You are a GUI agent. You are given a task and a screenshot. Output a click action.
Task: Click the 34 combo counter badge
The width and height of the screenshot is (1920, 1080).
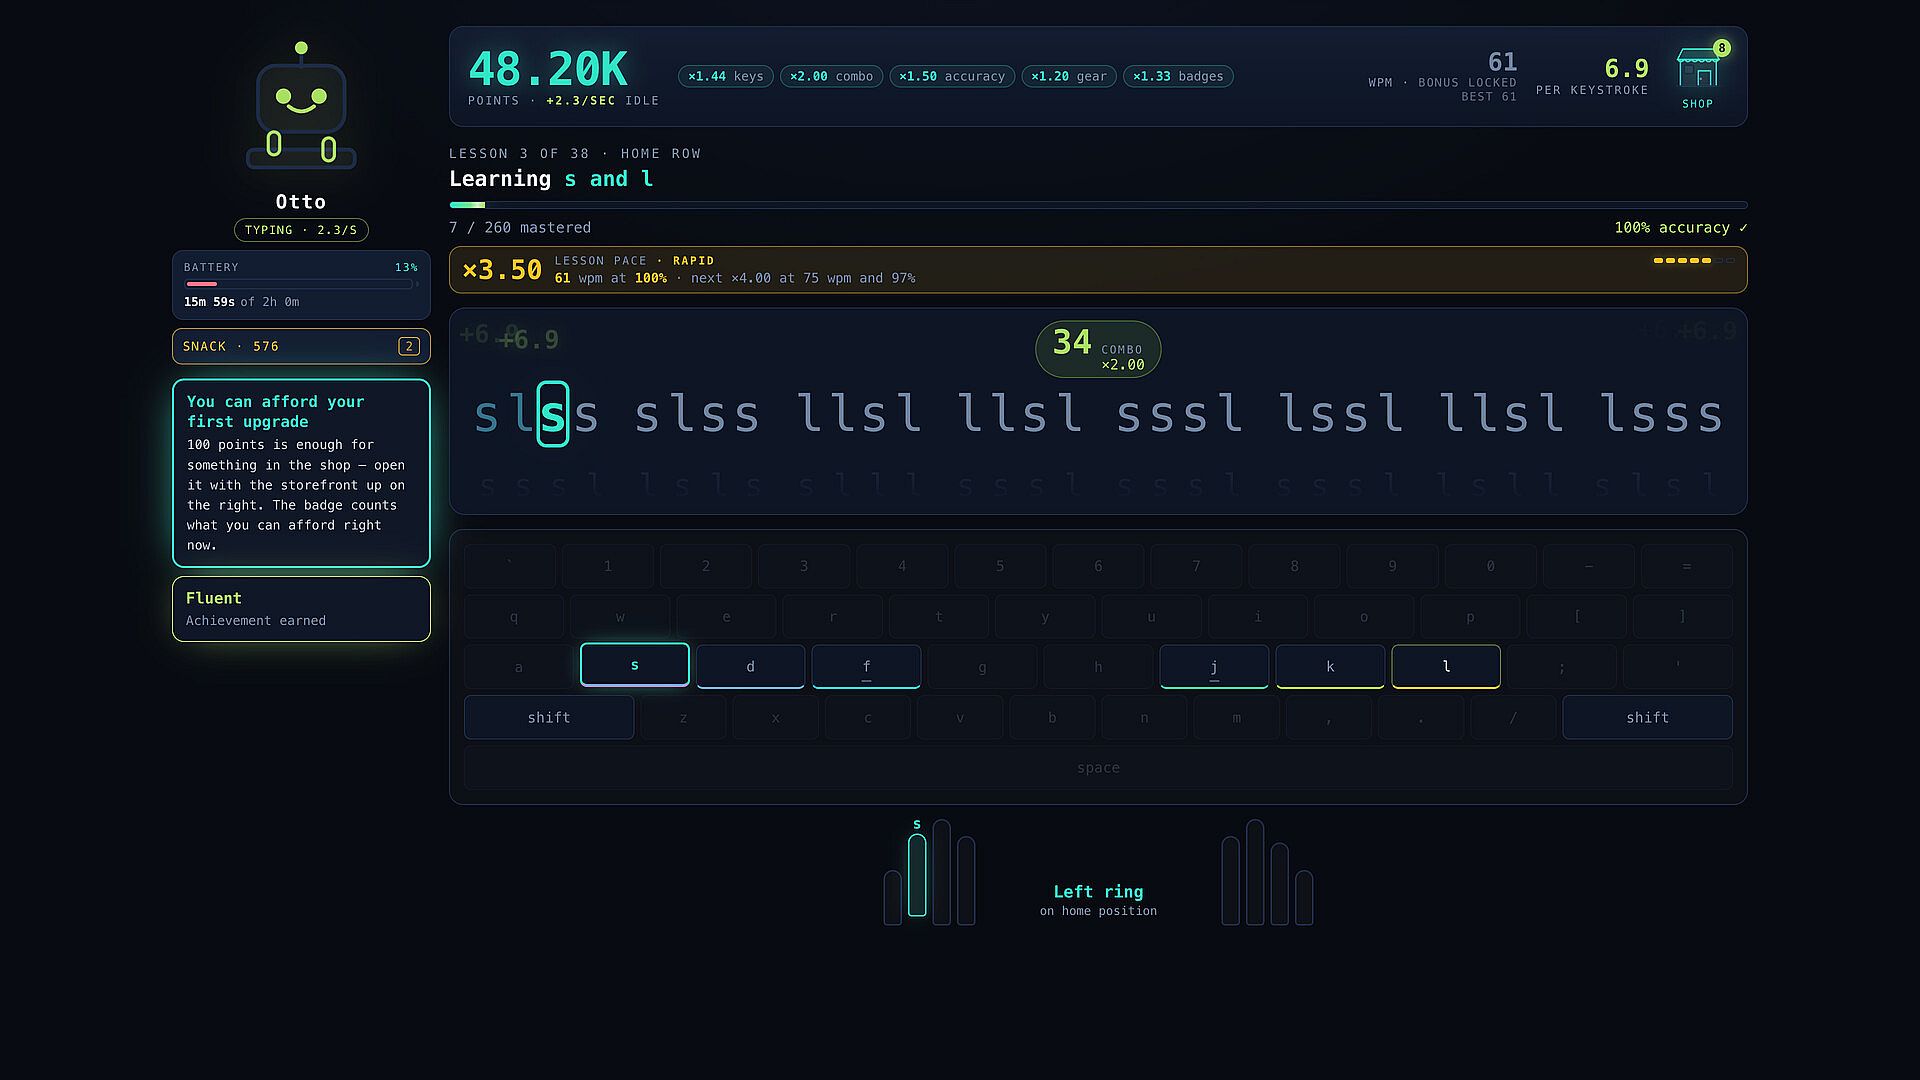[x=1098, y=349]
